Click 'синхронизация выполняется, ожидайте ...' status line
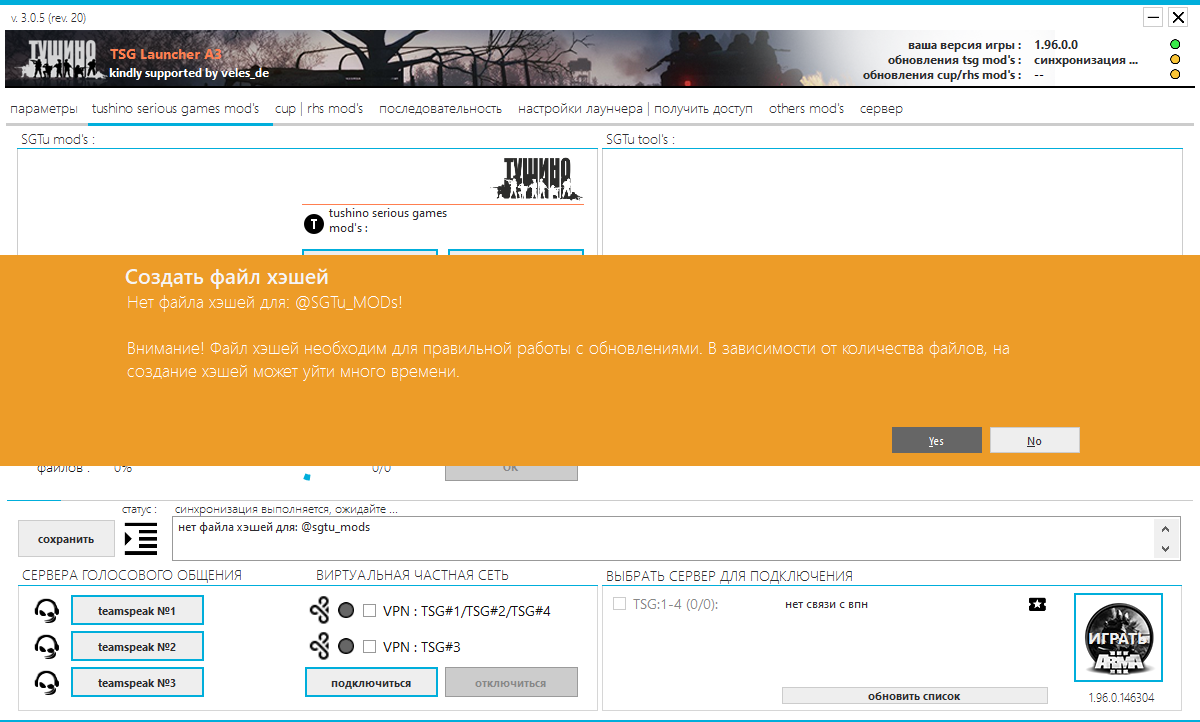 coord(287,508)
